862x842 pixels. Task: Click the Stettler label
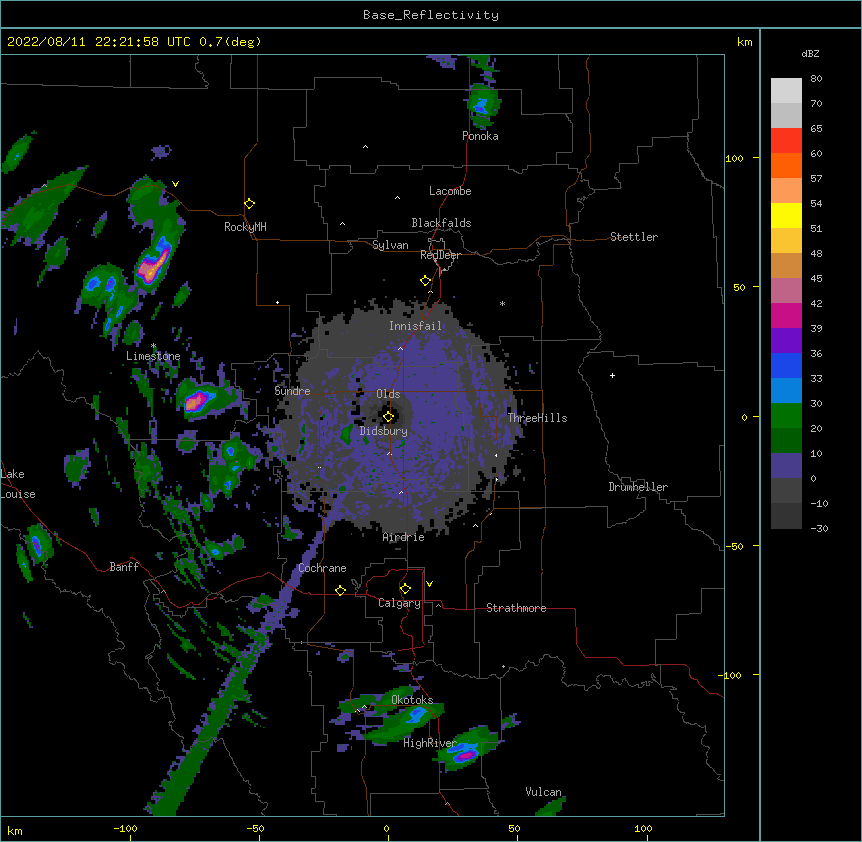click(633, 237)
